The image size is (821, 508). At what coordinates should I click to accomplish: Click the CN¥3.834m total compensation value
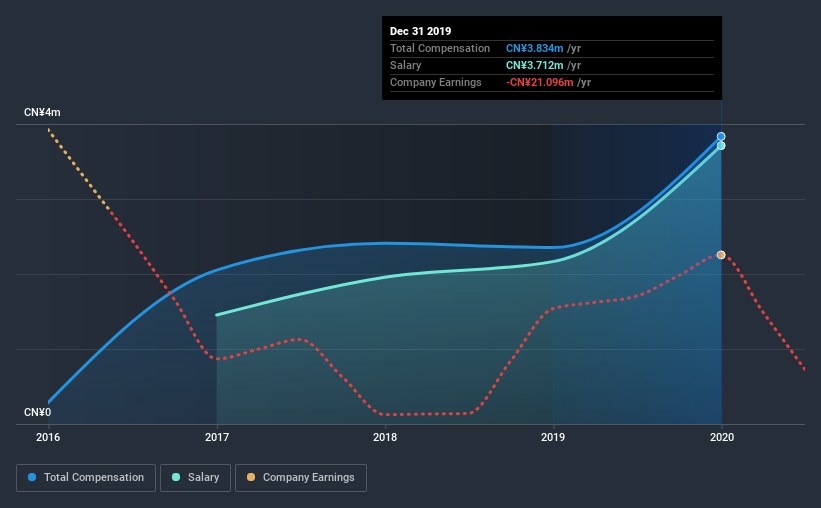535,49
